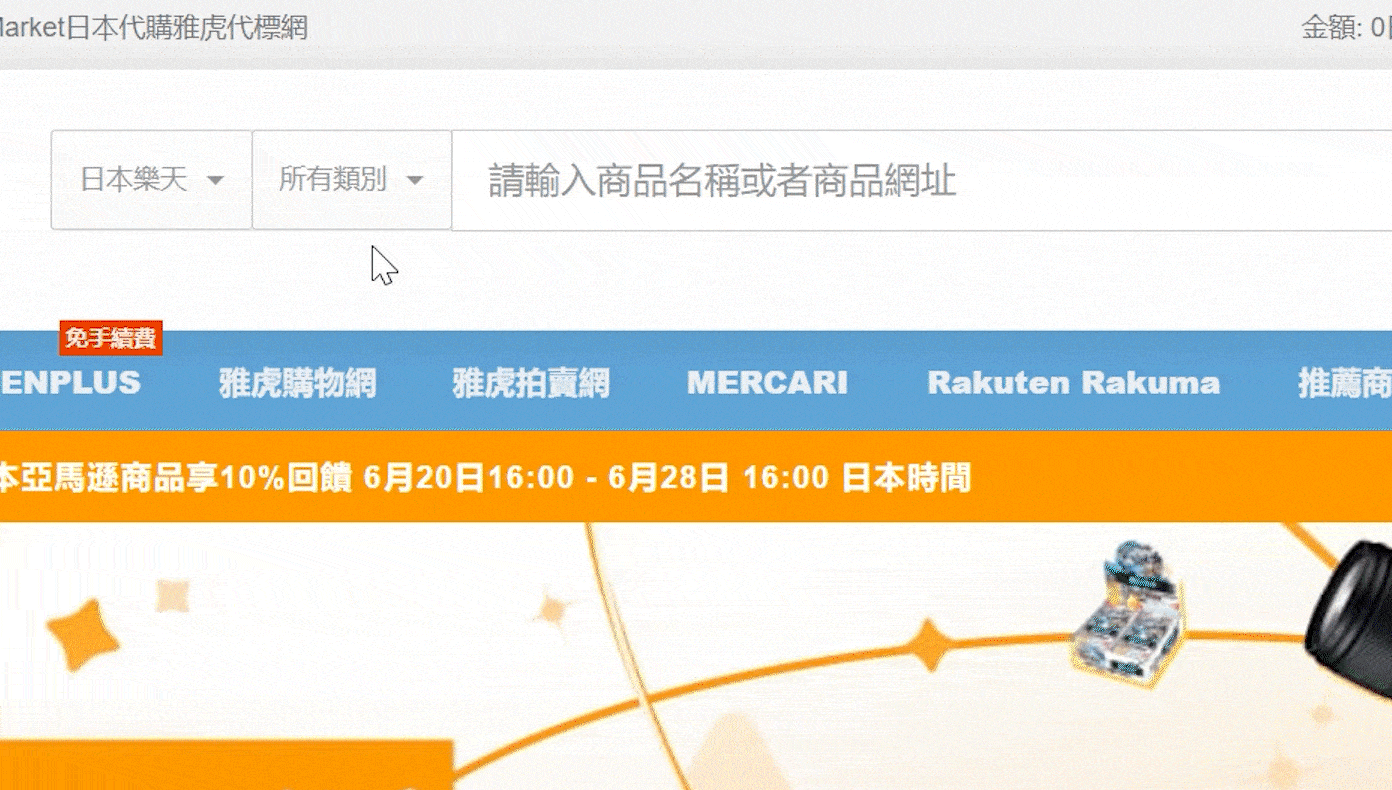This screenshot has height=790, width=1392.
Task: Click the 免手續費 red badge
Action: tap(111, 338)
